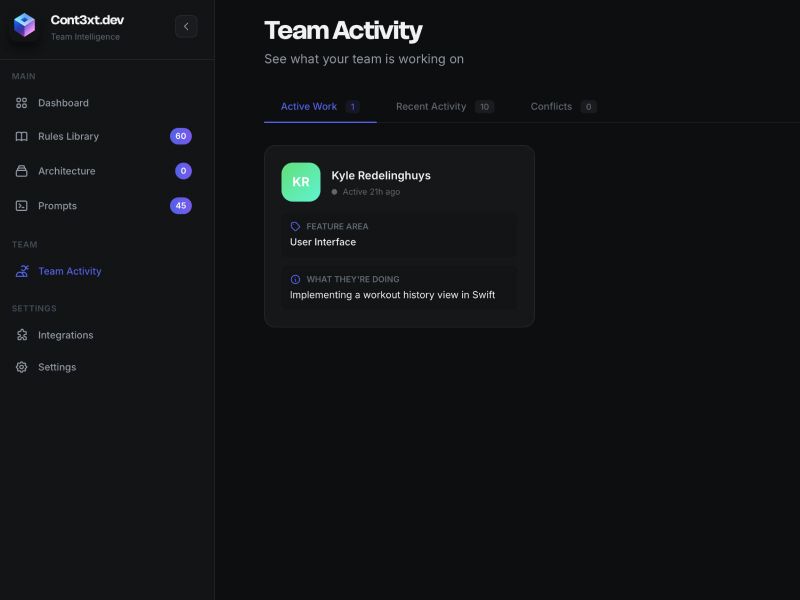Click the Prompts badge showing 45
The width and height of the screenshot is (800, 600).
coord(183,206)
